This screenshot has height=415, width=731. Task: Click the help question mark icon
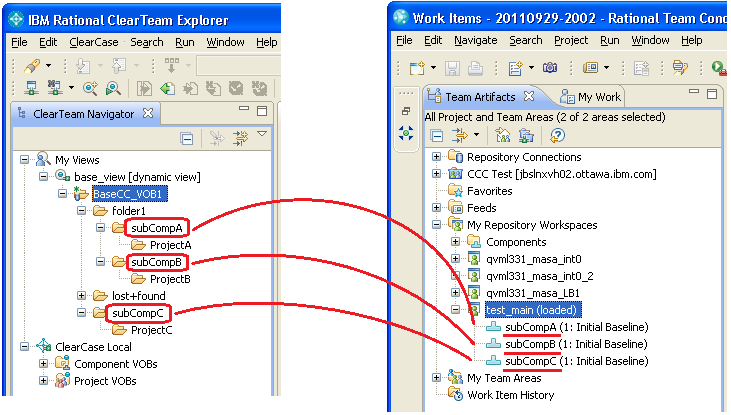pyautogui.click(x=558, y=136)
